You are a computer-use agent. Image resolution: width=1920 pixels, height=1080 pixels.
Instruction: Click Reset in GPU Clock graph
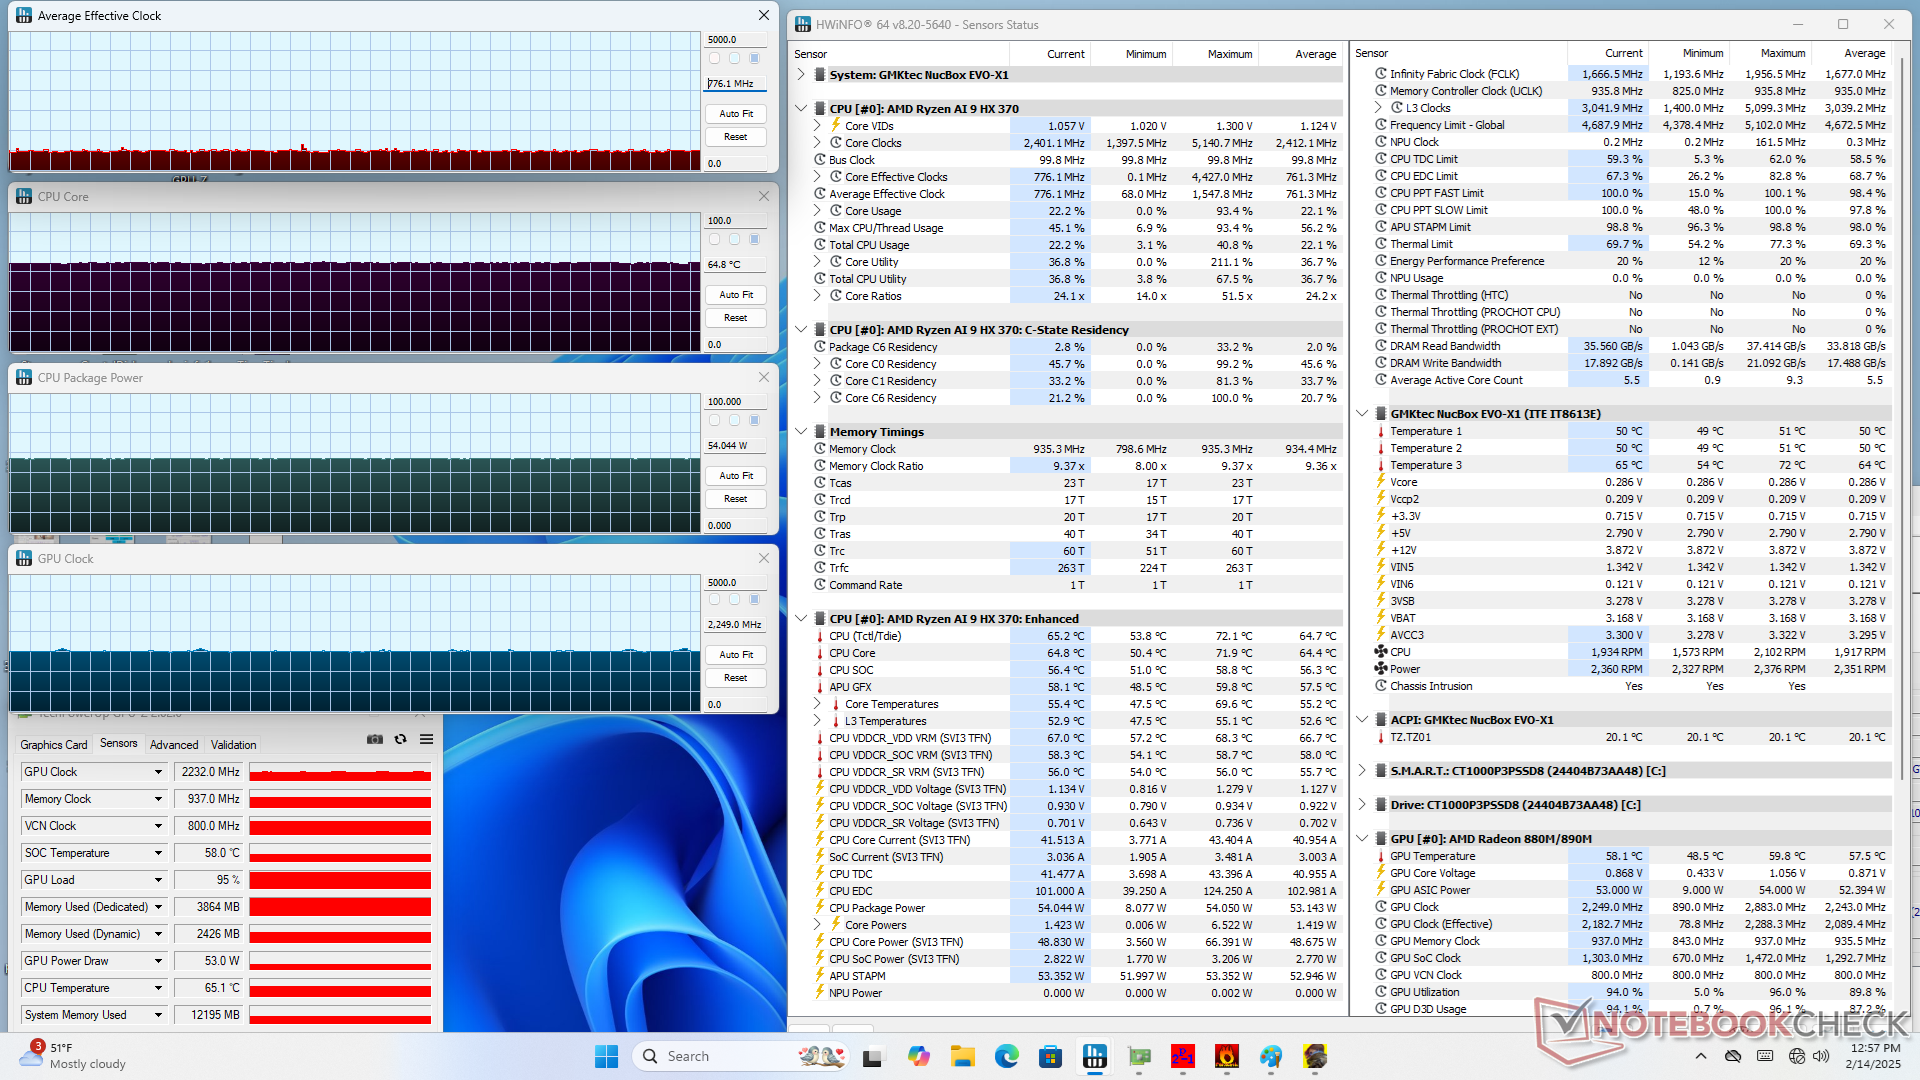coord(736,678)
